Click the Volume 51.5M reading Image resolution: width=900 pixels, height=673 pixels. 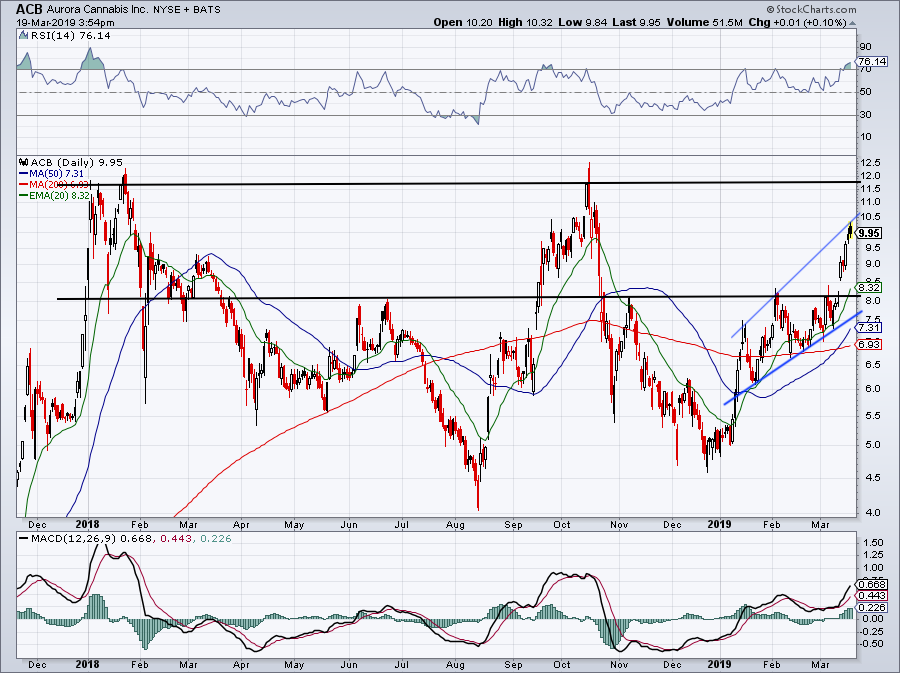(705, 22)
